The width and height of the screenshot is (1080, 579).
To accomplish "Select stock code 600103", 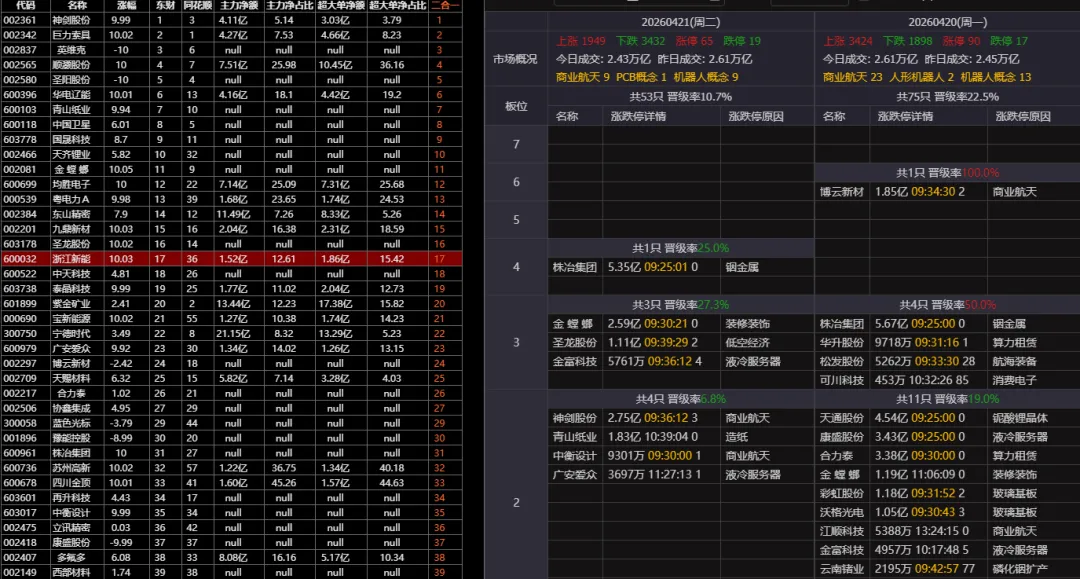I will point(20,109).
